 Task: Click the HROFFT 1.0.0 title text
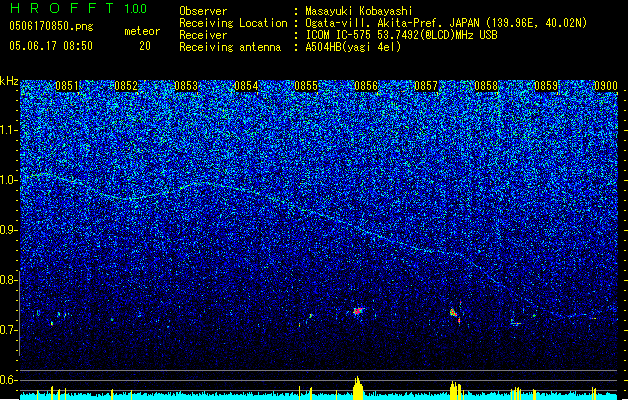[79, 8]
